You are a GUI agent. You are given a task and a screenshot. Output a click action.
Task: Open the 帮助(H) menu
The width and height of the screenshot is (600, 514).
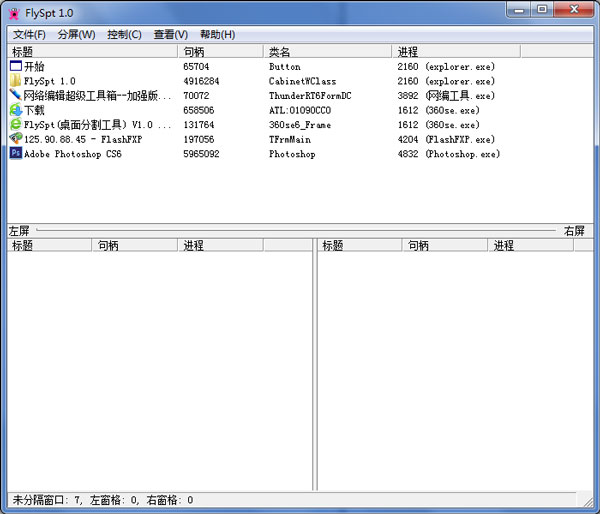point(218,34)
